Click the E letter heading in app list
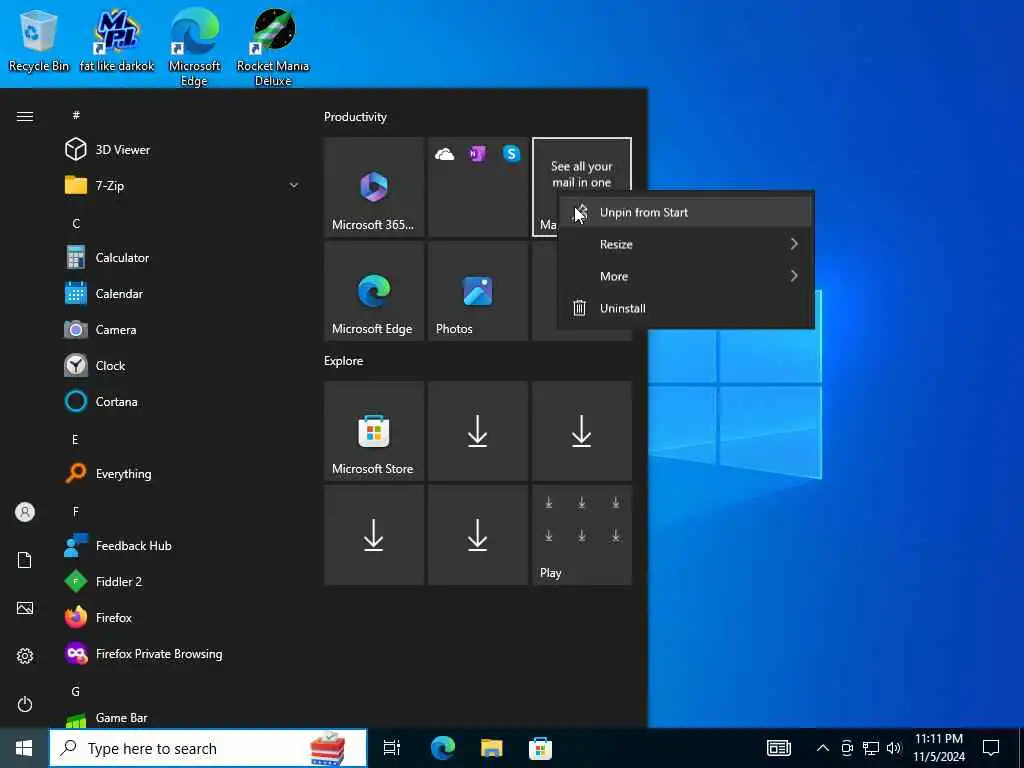 [x=75, y=440]
